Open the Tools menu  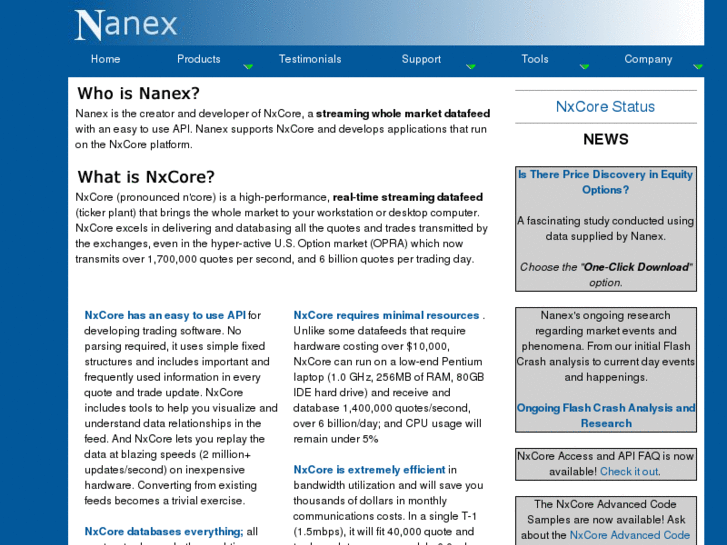[535, 59]
